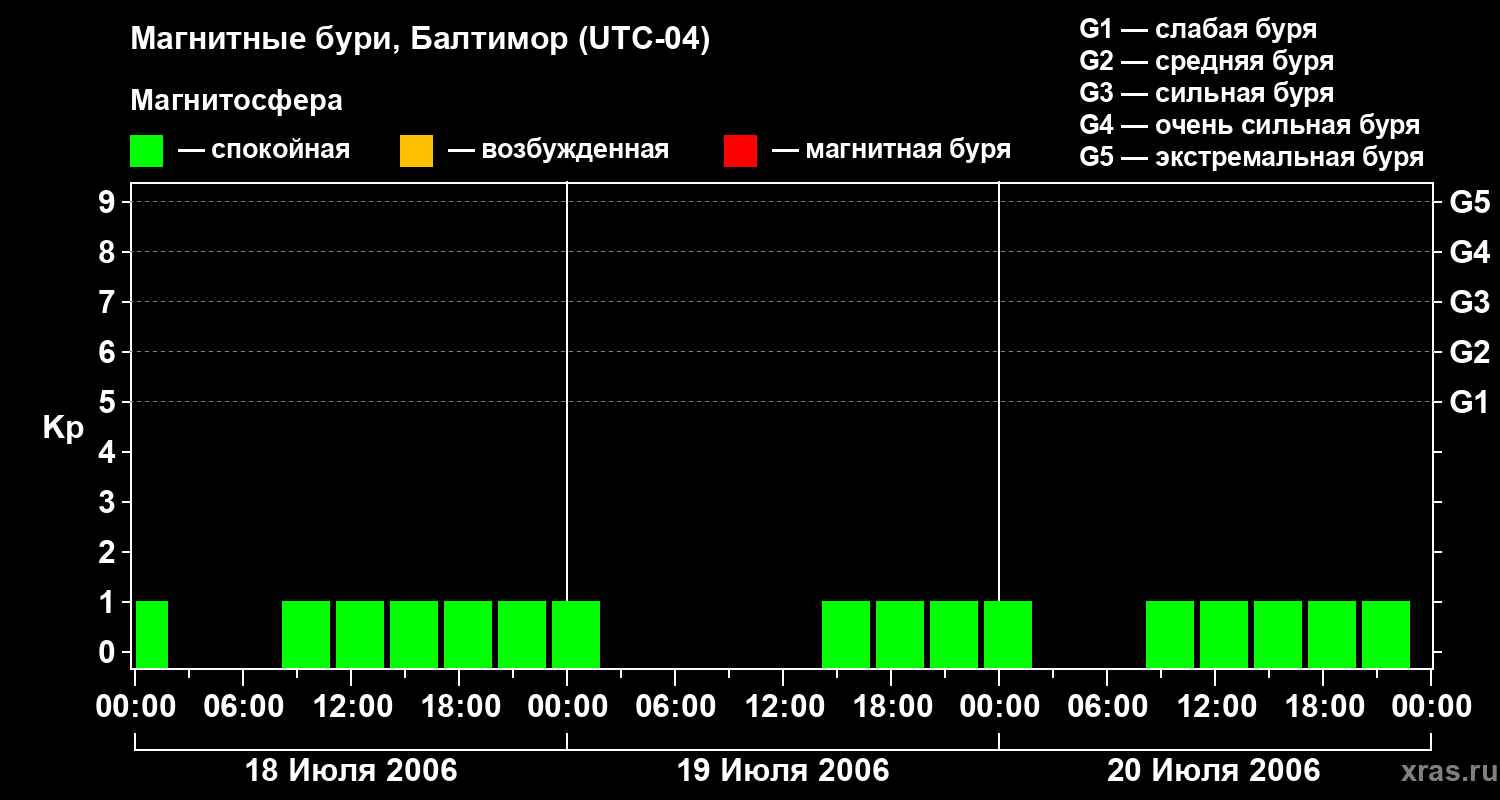
Task: Click the '— магнитная буря' legend label
Action: pos(891,150)
